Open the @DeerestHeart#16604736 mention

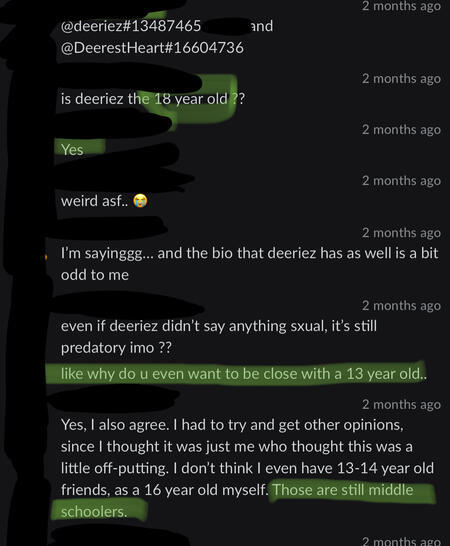pos(152,48)
